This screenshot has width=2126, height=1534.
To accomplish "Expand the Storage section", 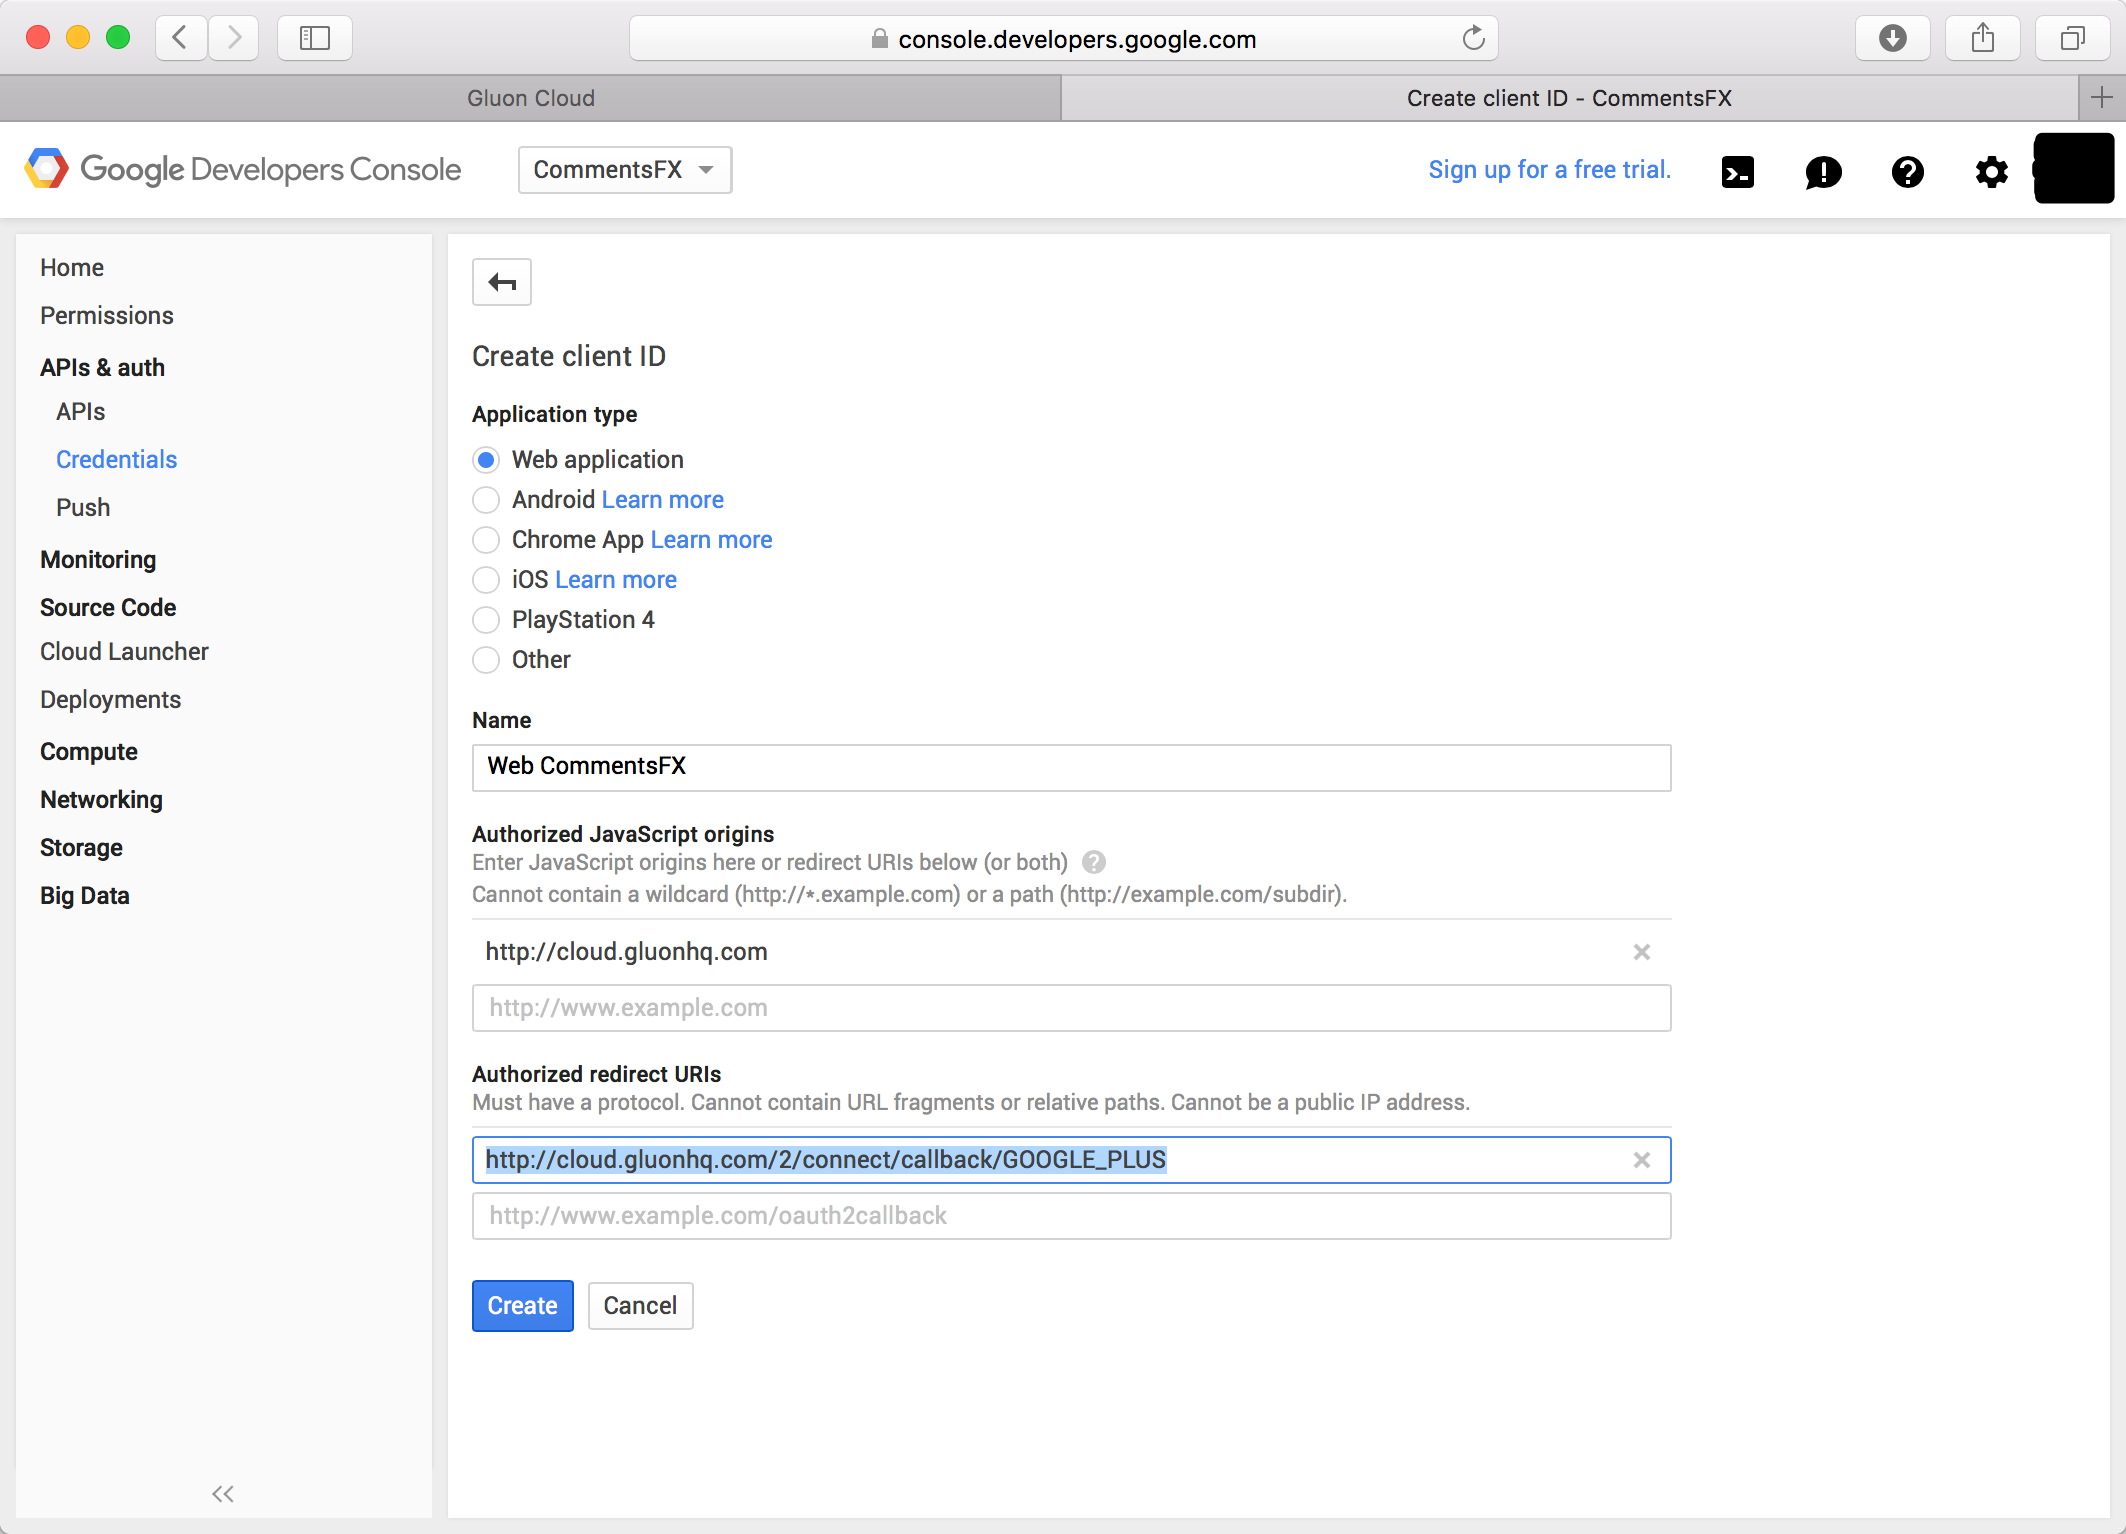I will (81, 848).
